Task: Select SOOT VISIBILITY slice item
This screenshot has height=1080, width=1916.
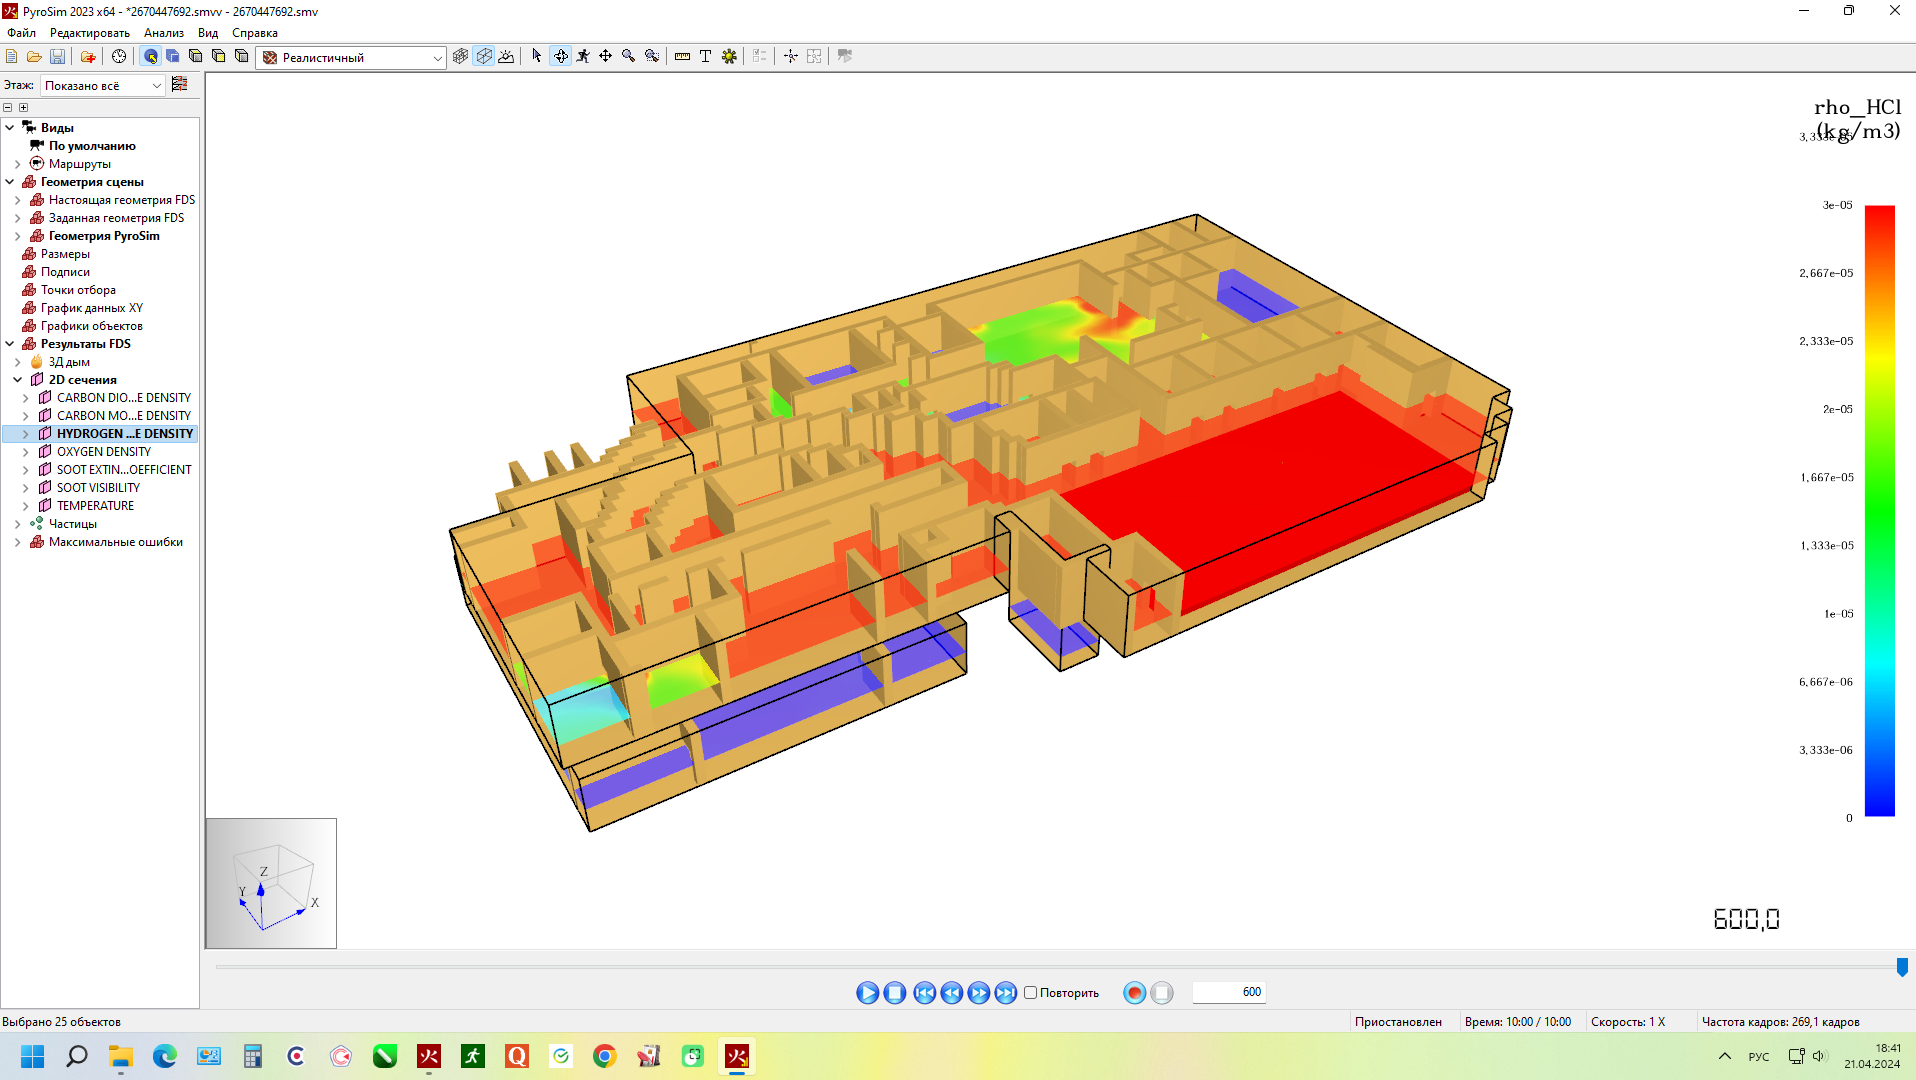Action: (98, 488)
